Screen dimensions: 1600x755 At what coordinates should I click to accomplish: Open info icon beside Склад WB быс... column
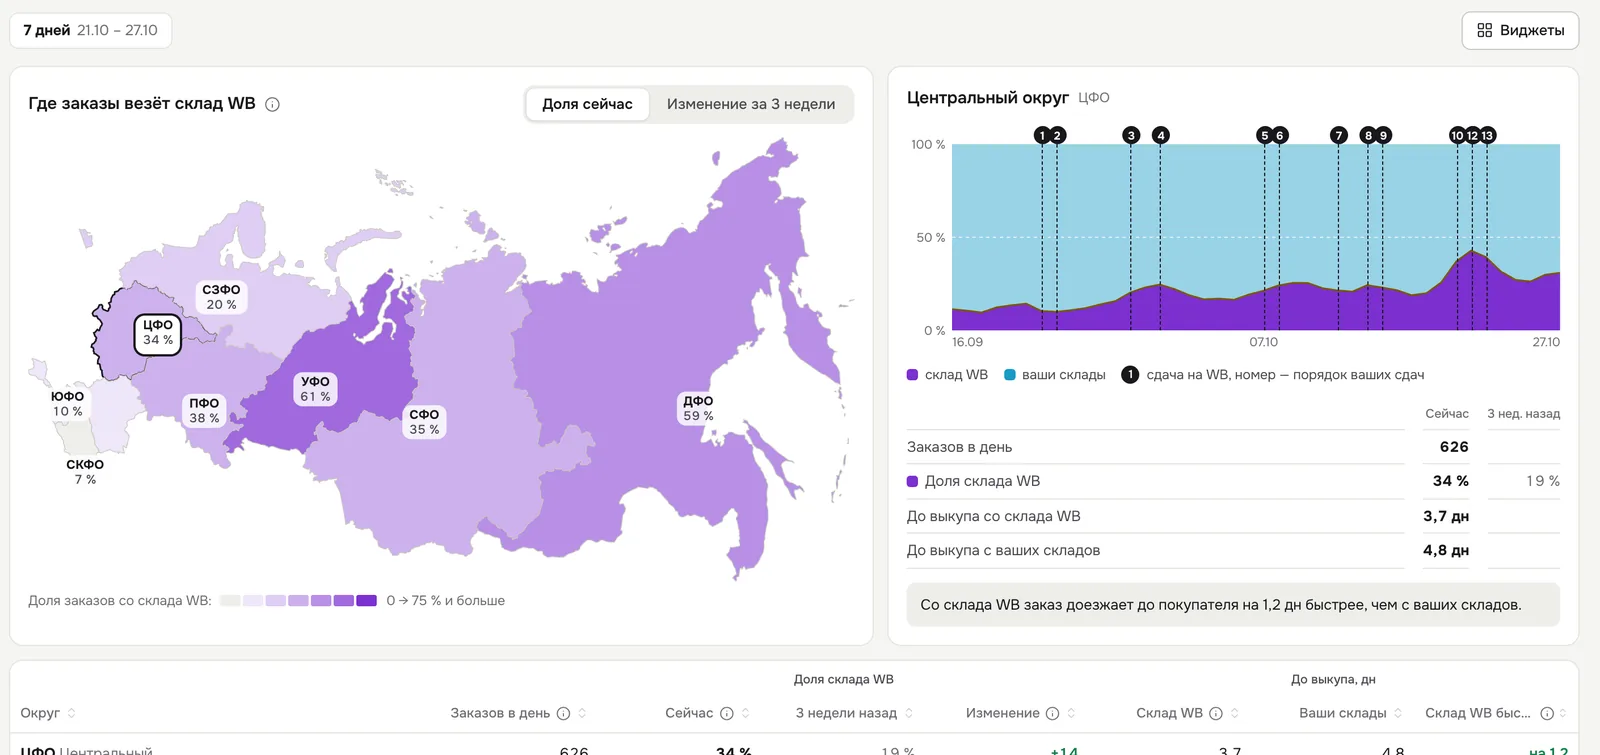[1547, 713]
